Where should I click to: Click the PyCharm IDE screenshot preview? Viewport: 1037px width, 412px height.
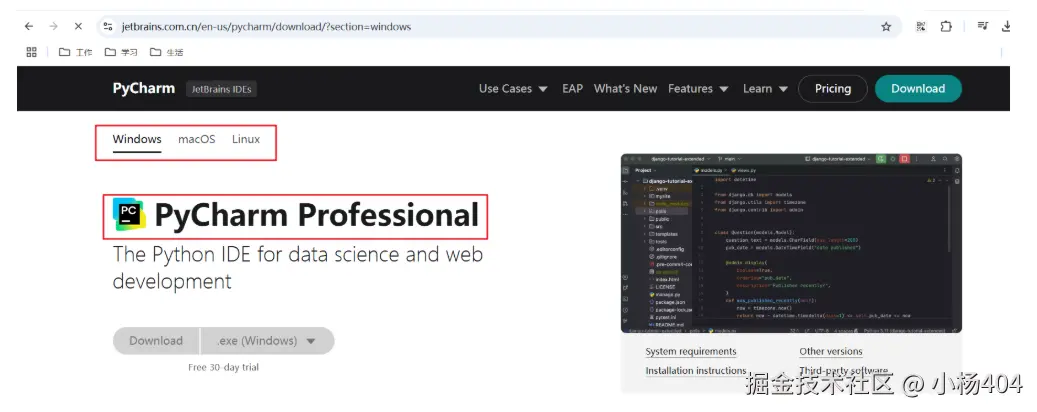pos(791,243)
